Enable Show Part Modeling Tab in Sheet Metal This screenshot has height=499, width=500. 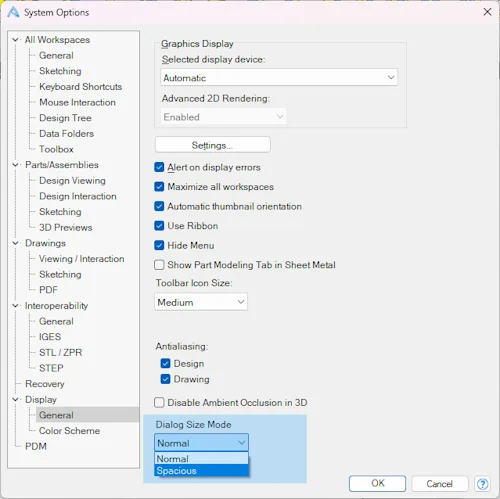159,265
